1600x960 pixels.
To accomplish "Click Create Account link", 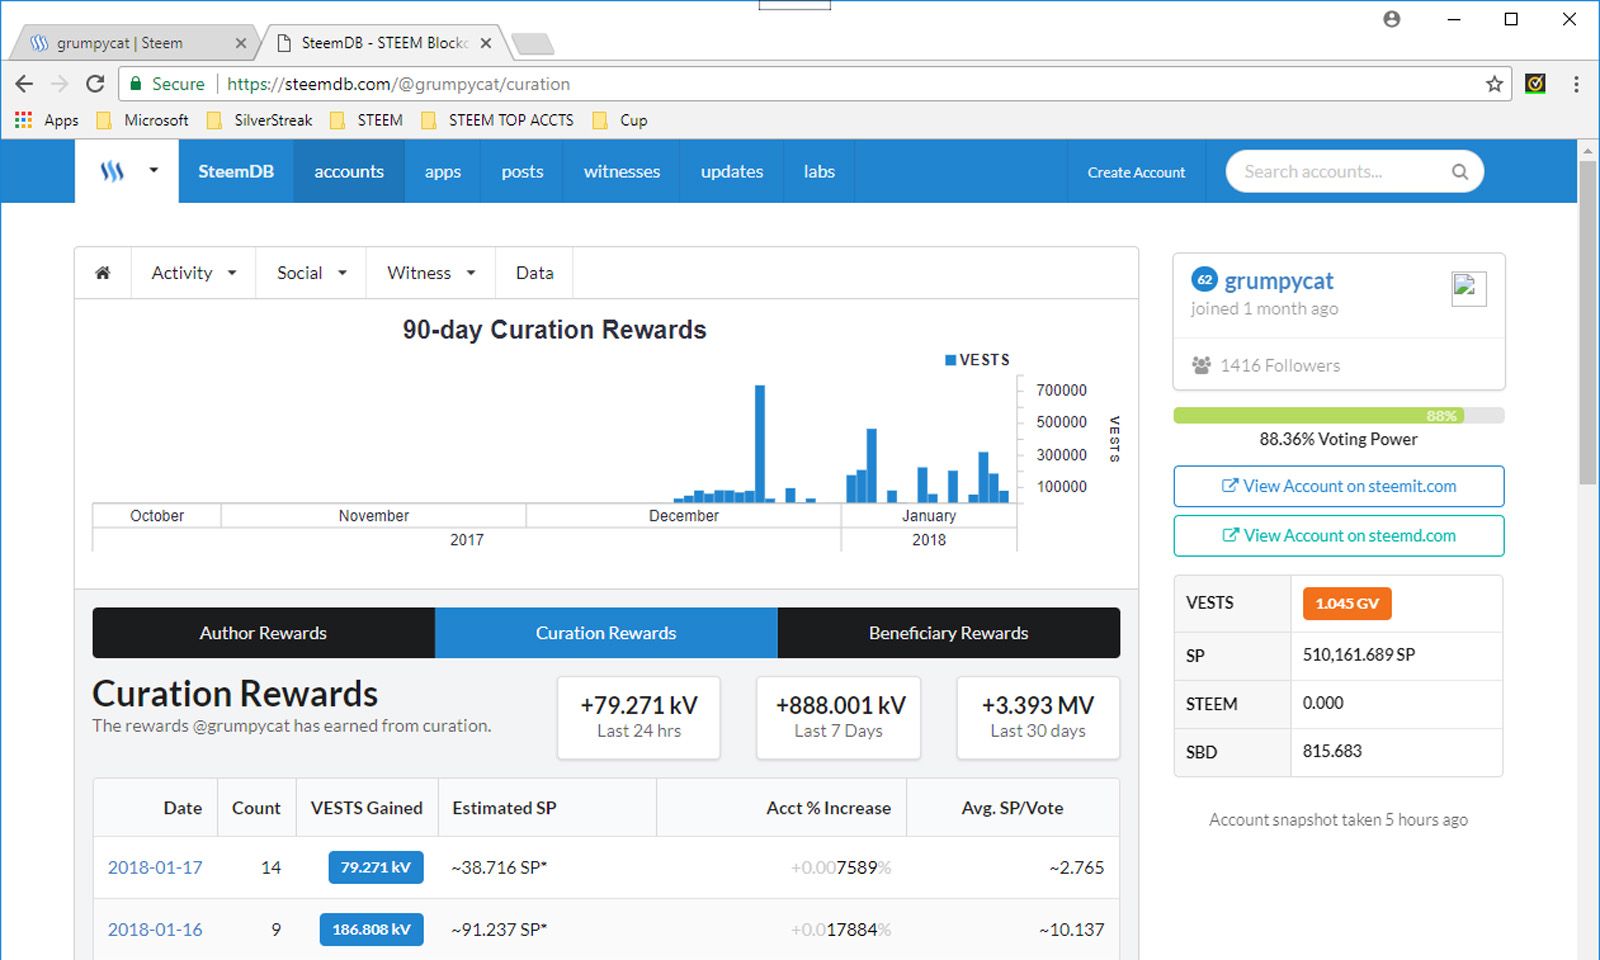I will point(1136,172).
